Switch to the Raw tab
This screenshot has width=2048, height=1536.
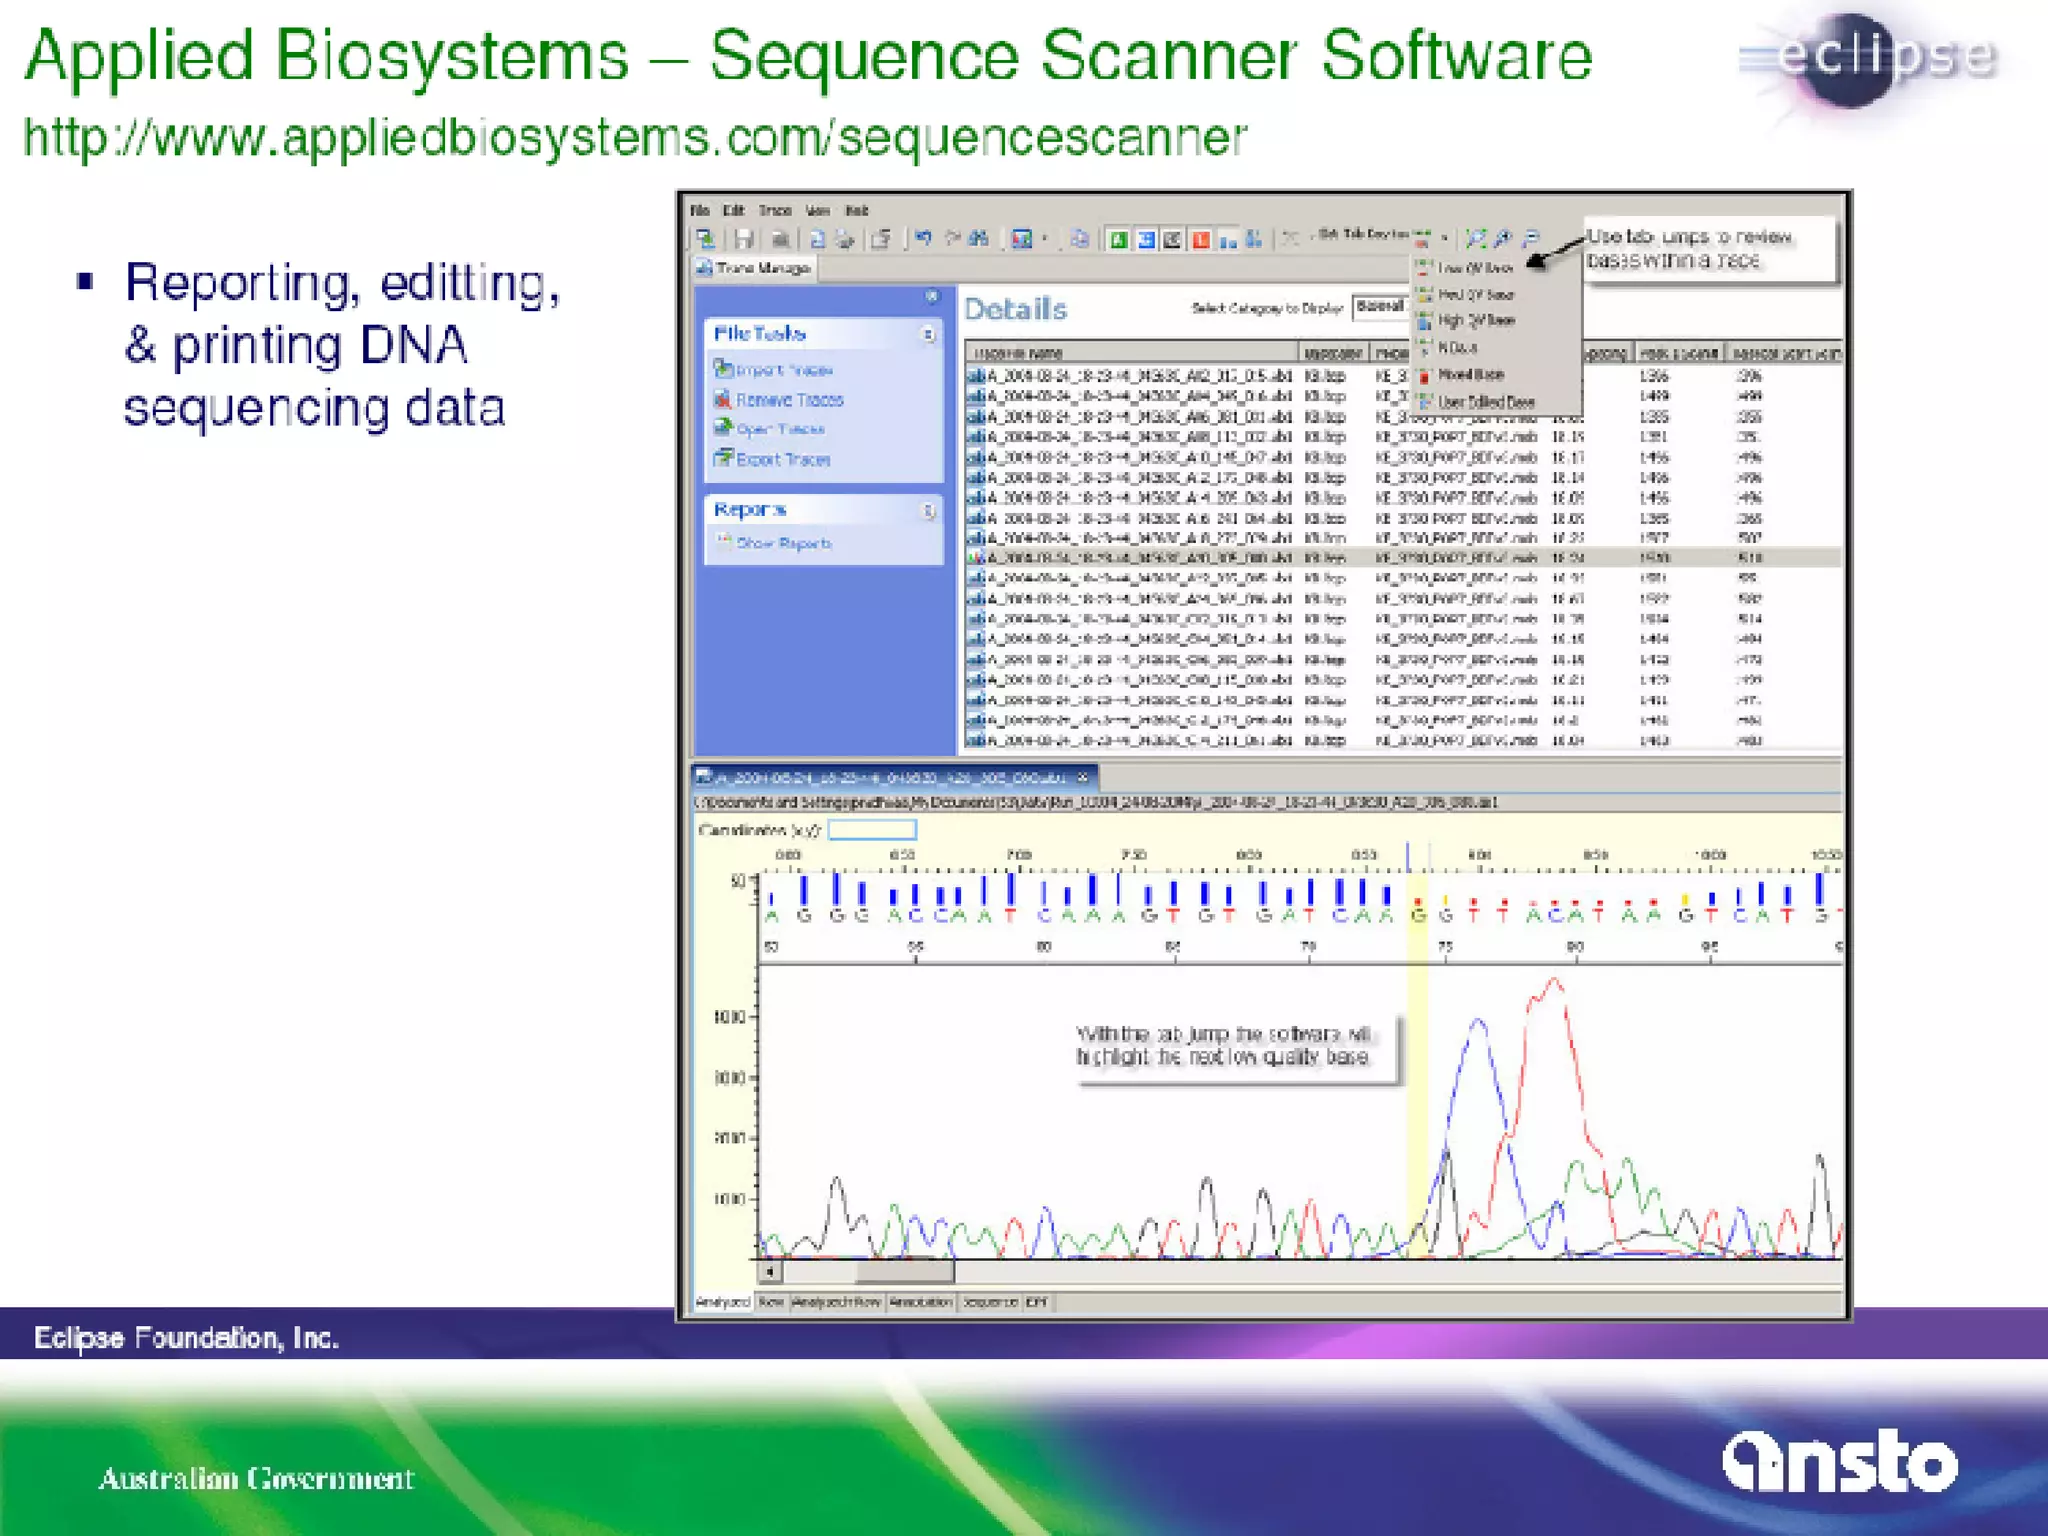770,1302
